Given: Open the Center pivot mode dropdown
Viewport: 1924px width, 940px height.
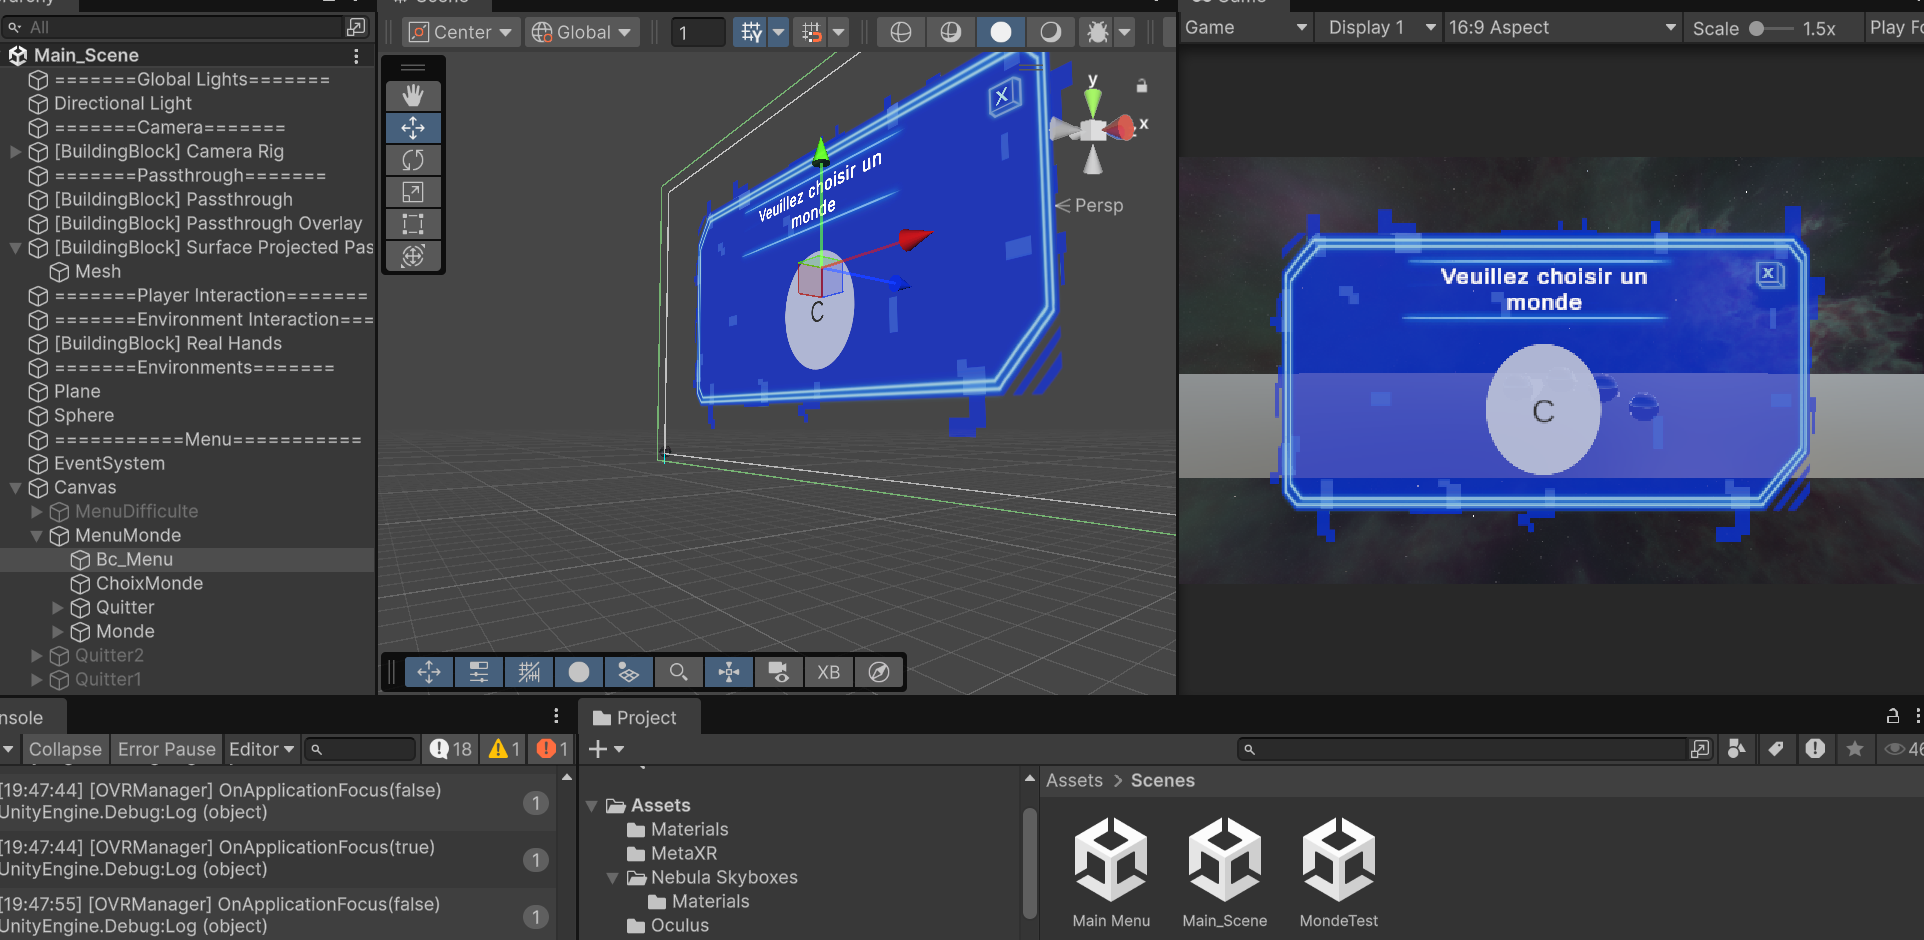Looking at the screenshot, I should pos(461,33).
